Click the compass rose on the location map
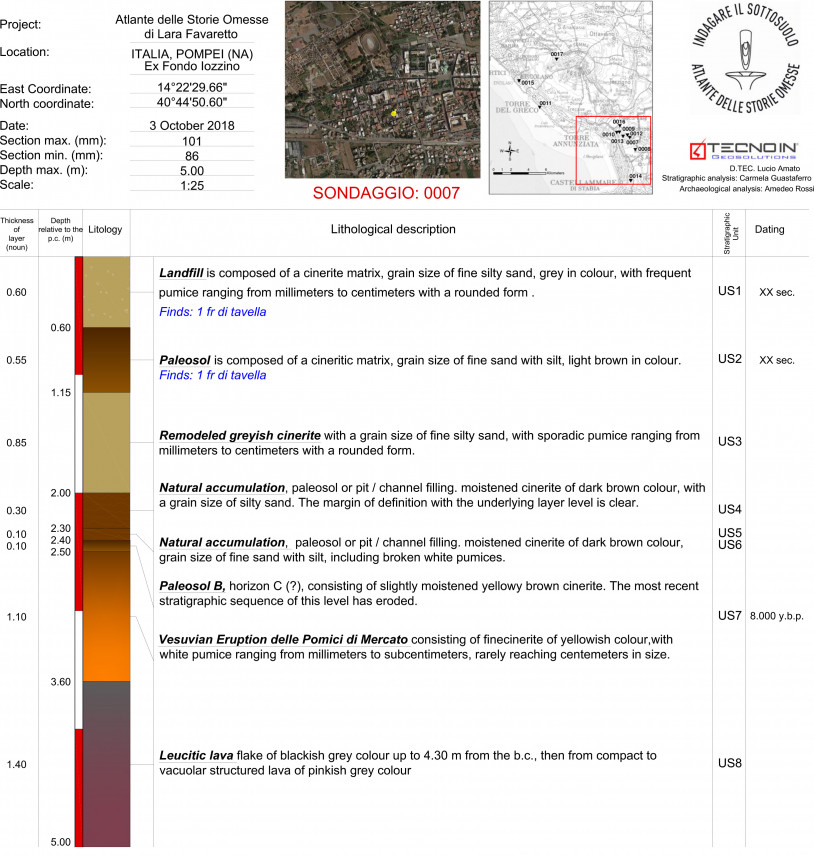The image size is (814, 855). pos(510,151)
